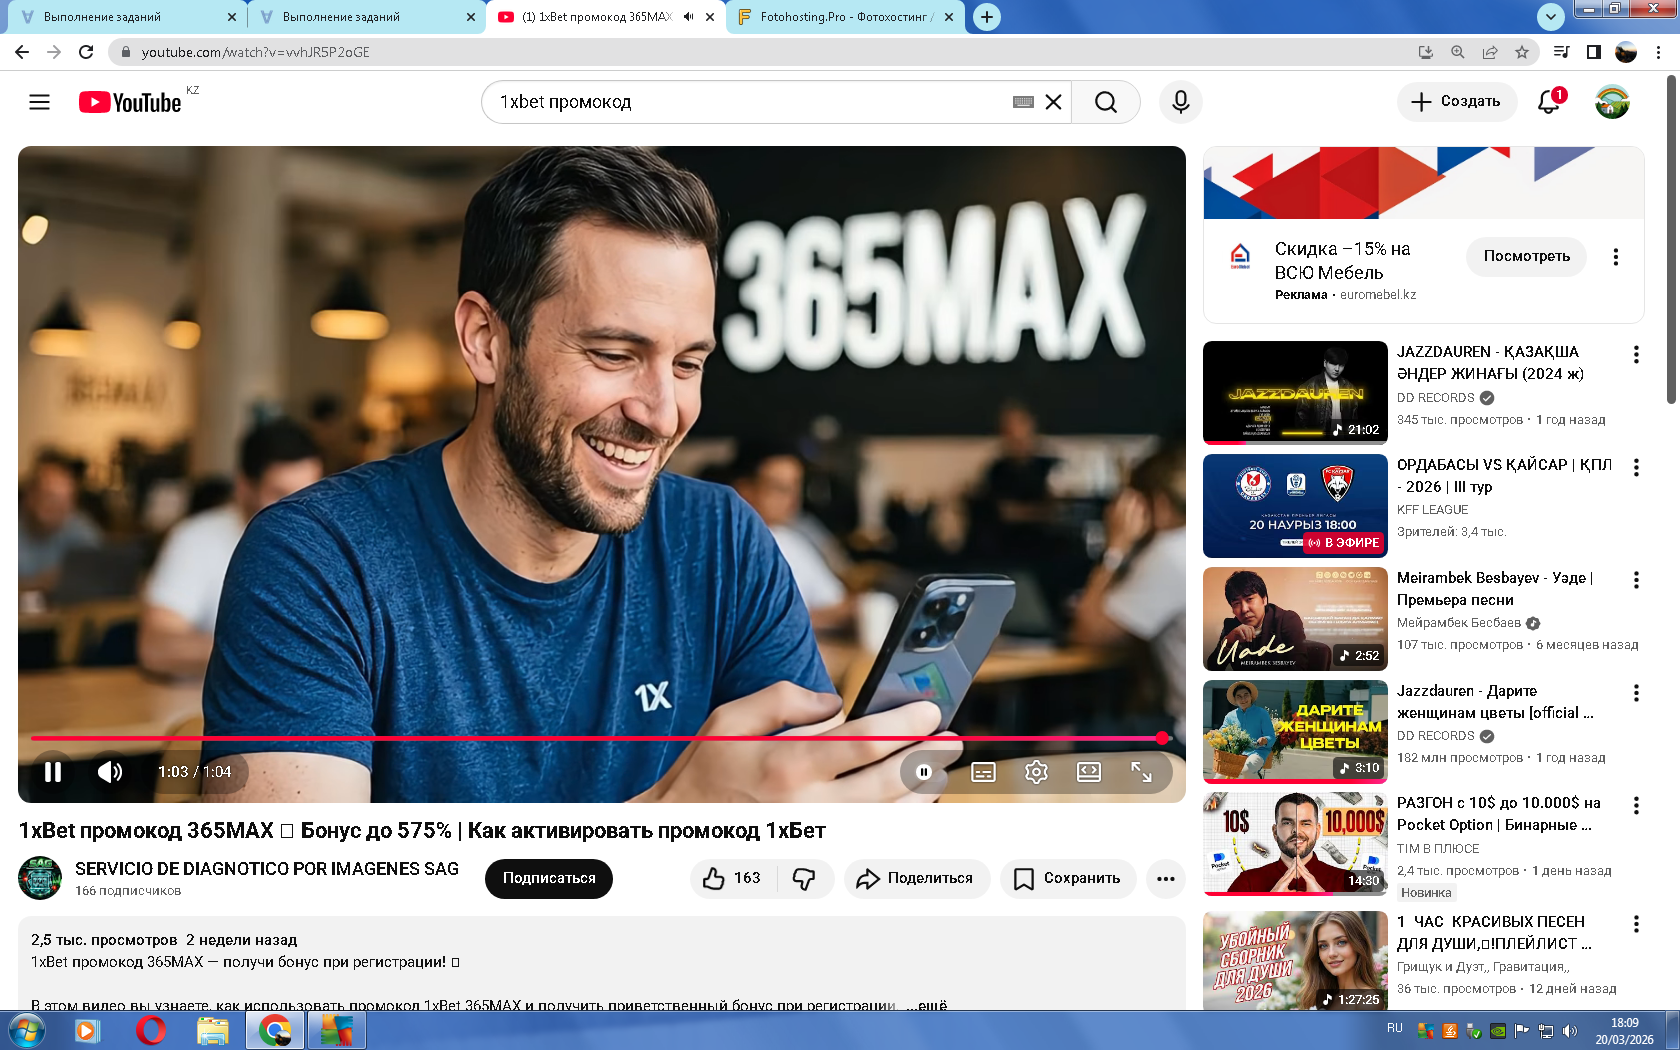Open the Windows Start menu
1680x1050 pixels.
[26, 1030]
